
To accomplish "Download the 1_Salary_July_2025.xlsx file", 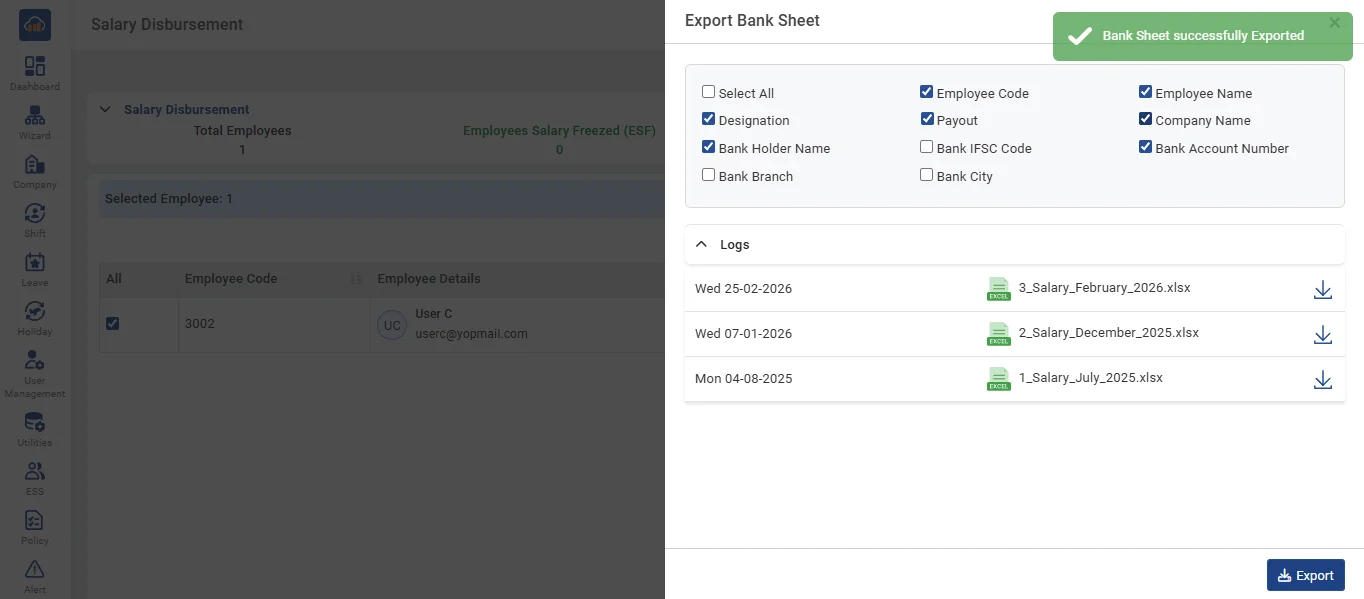I will tap(1322, 380).
